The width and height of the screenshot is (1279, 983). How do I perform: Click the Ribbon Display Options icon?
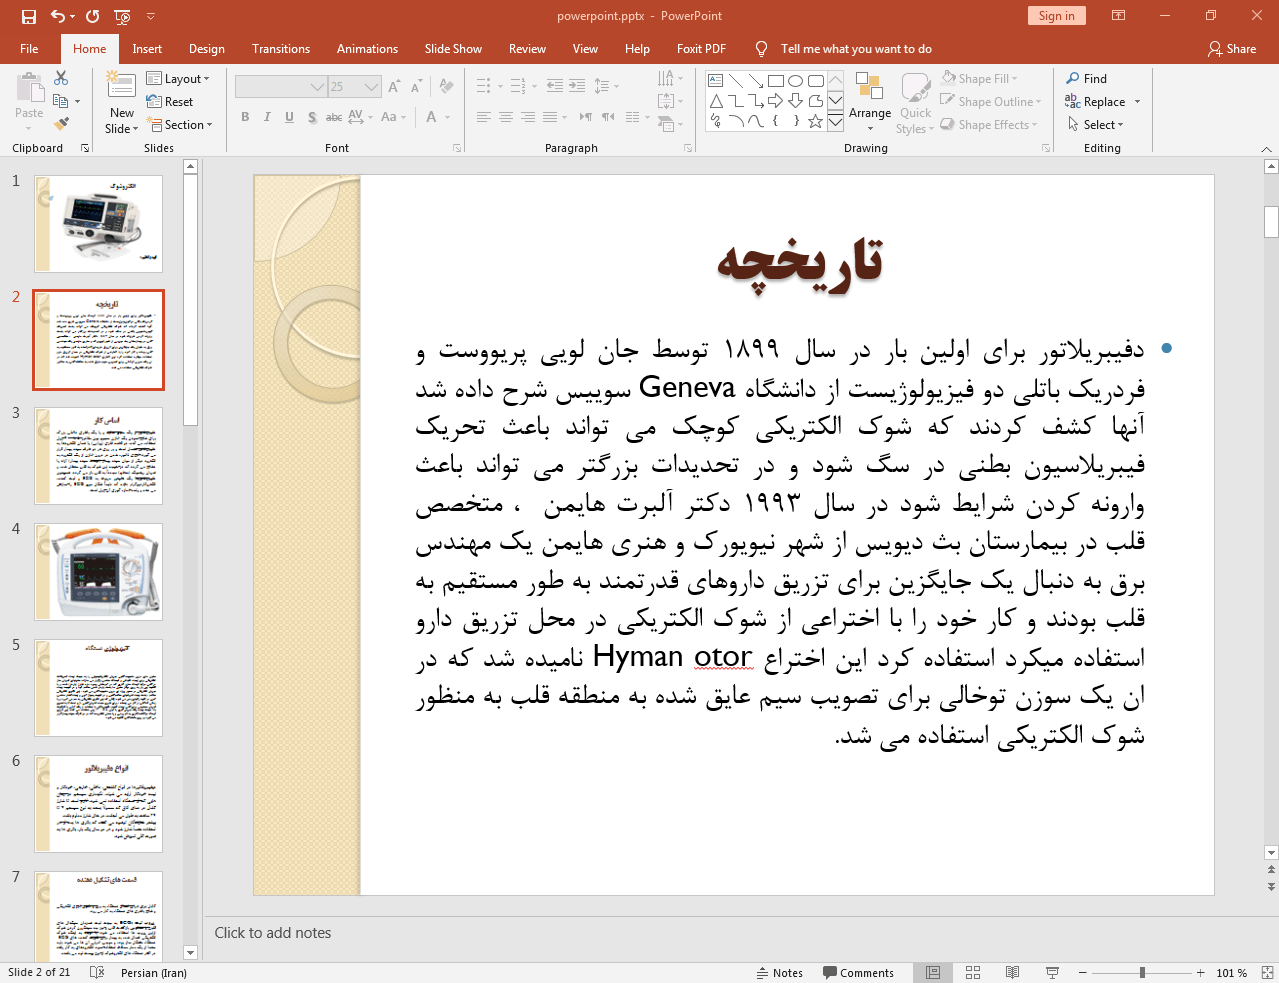point(1119,16)
